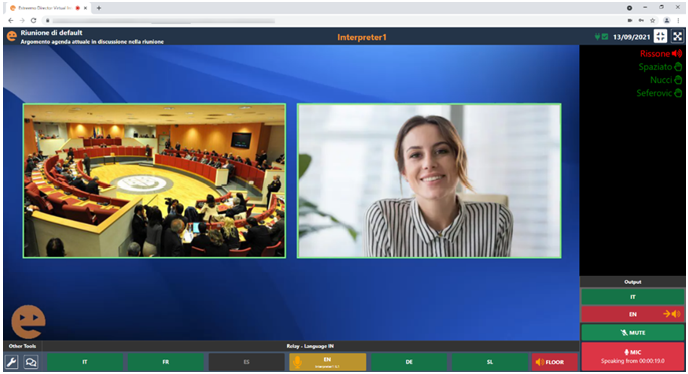Click the Spaziato participant name
688x374 pixels.
pos(655,67)
